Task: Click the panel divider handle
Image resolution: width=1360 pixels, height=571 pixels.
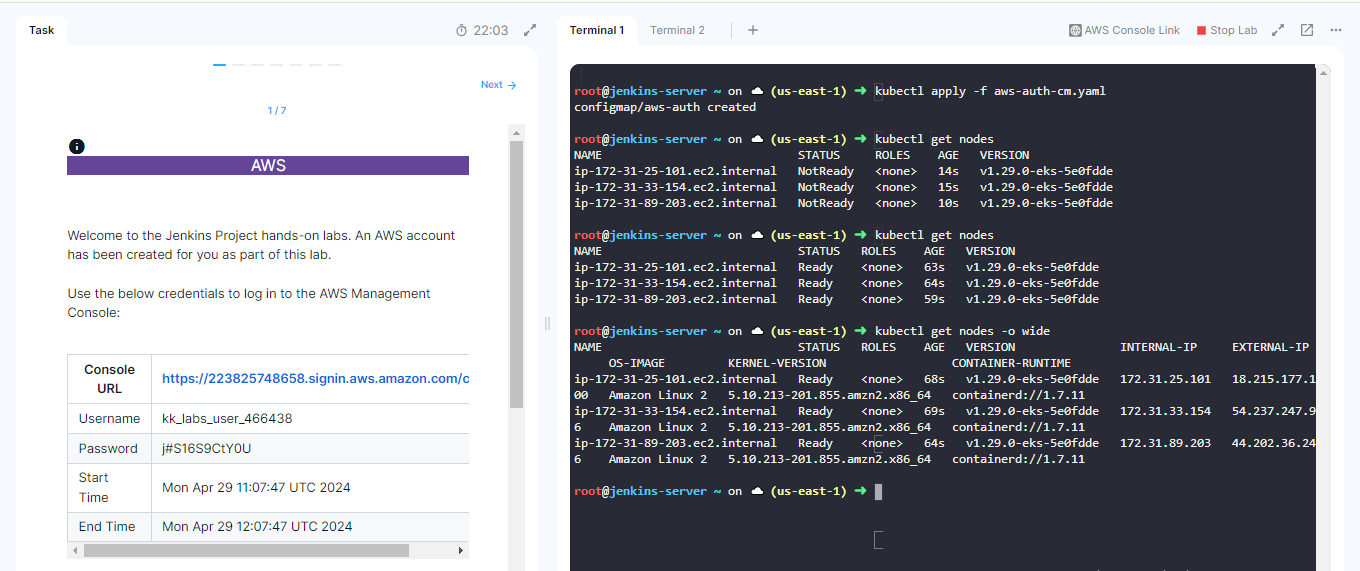Action: click(x=547, y=322)
